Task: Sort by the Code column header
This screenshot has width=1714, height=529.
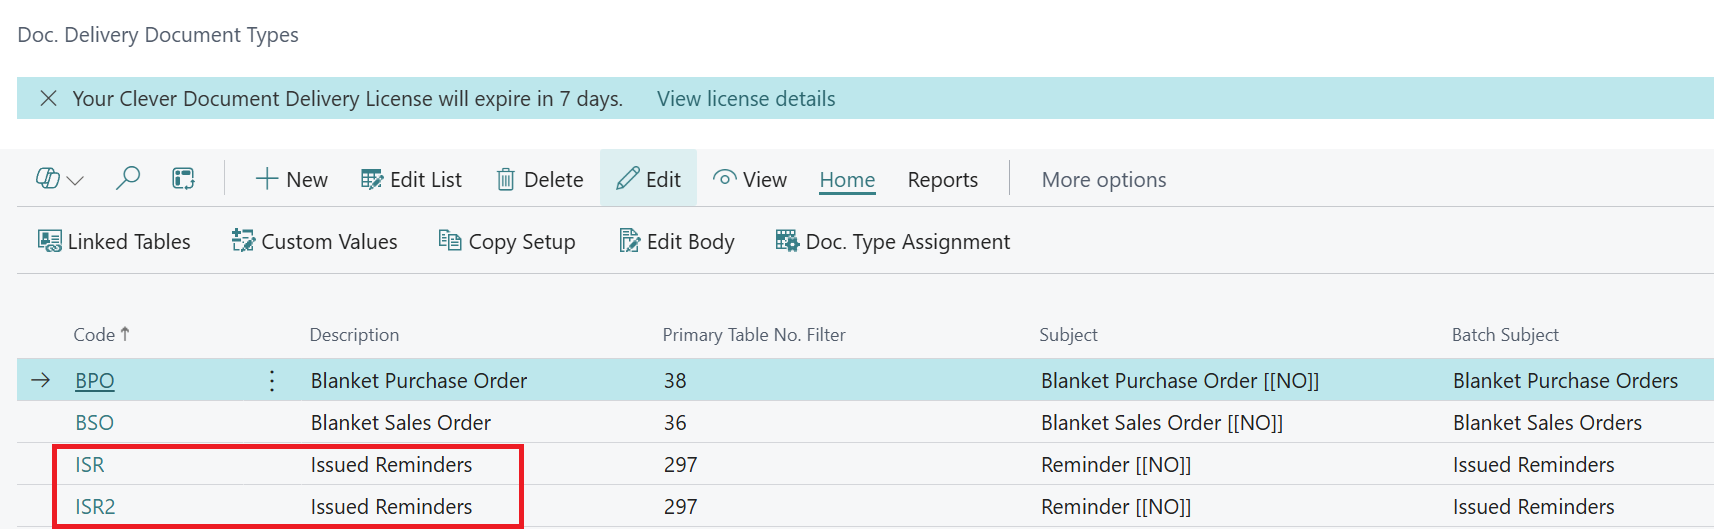Action: pos(95,335)
